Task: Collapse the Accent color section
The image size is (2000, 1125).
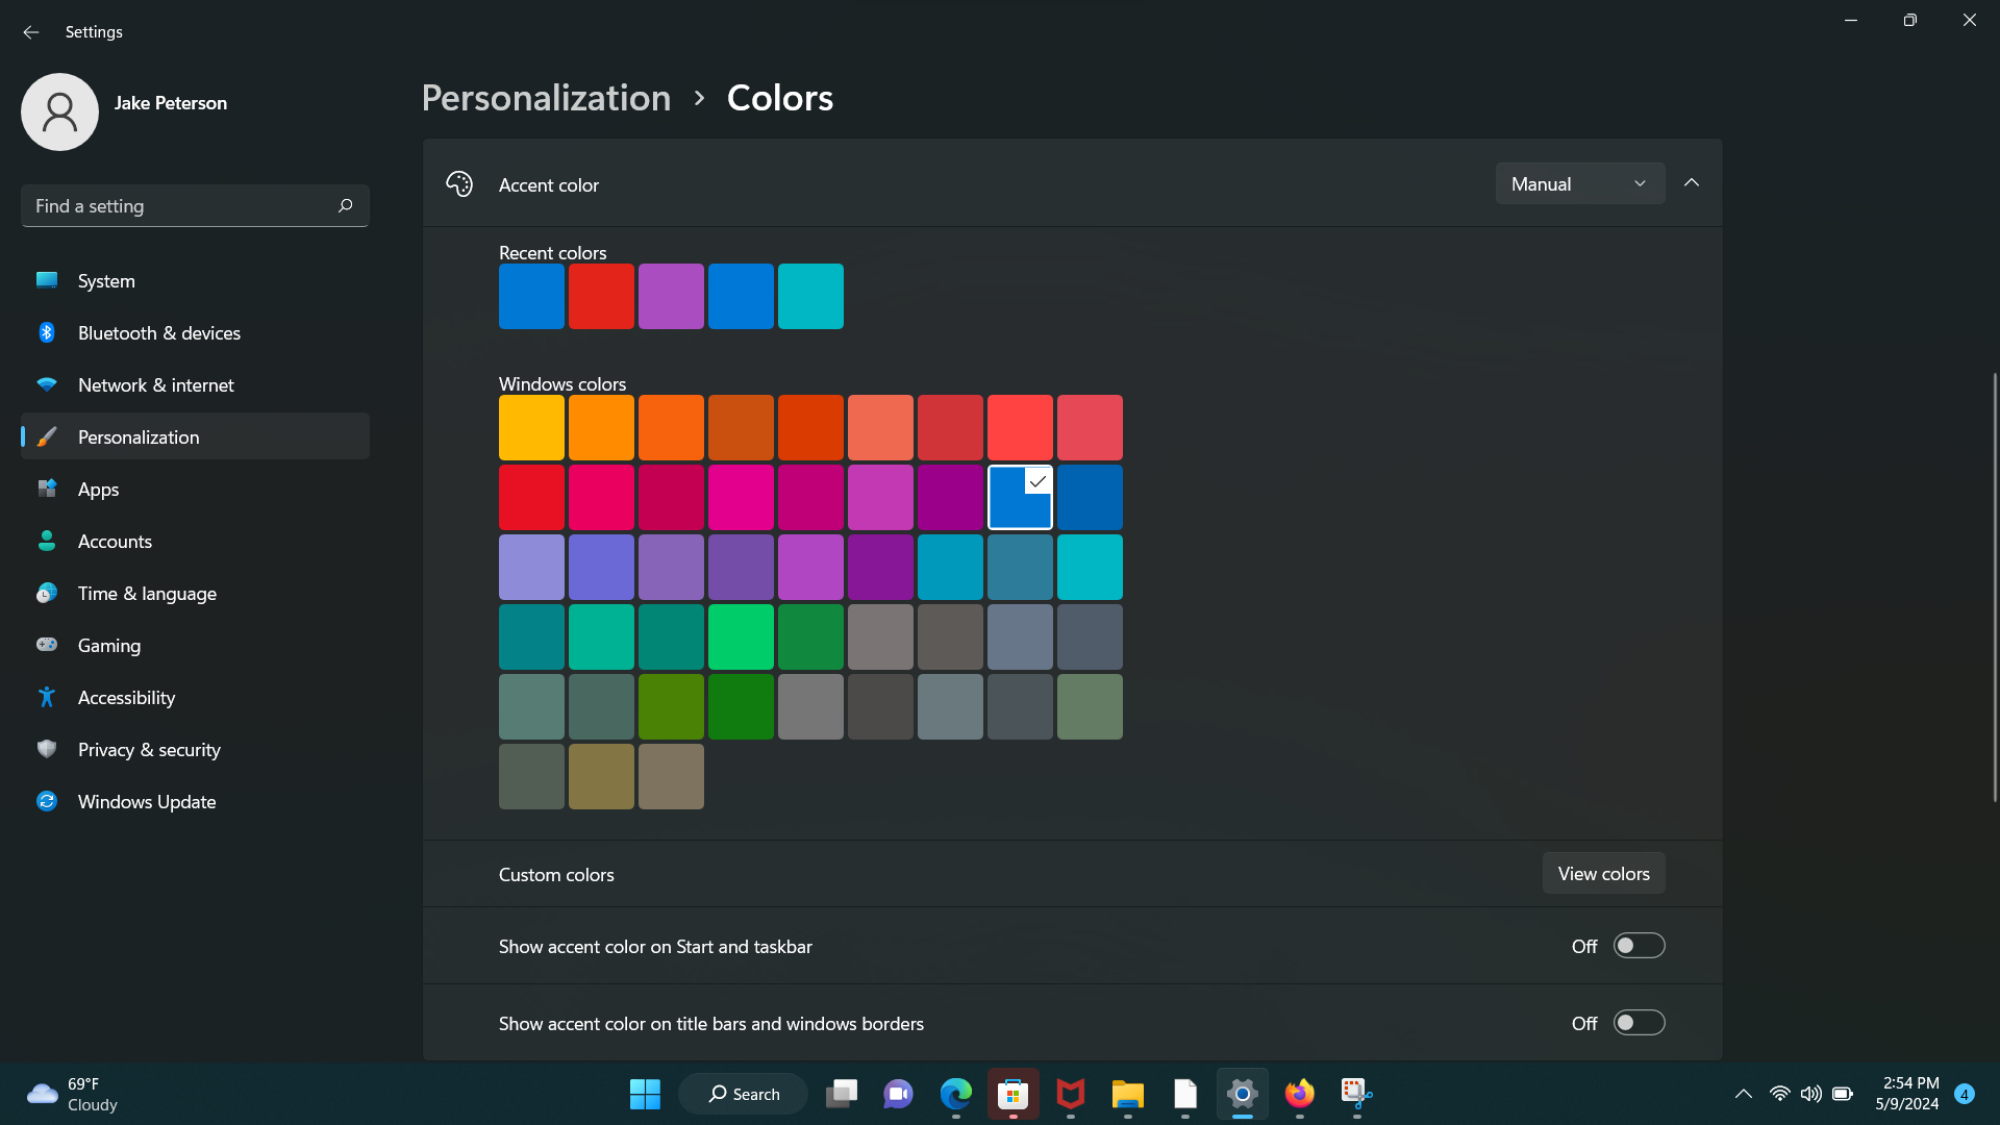Action: coord(1691,183)
